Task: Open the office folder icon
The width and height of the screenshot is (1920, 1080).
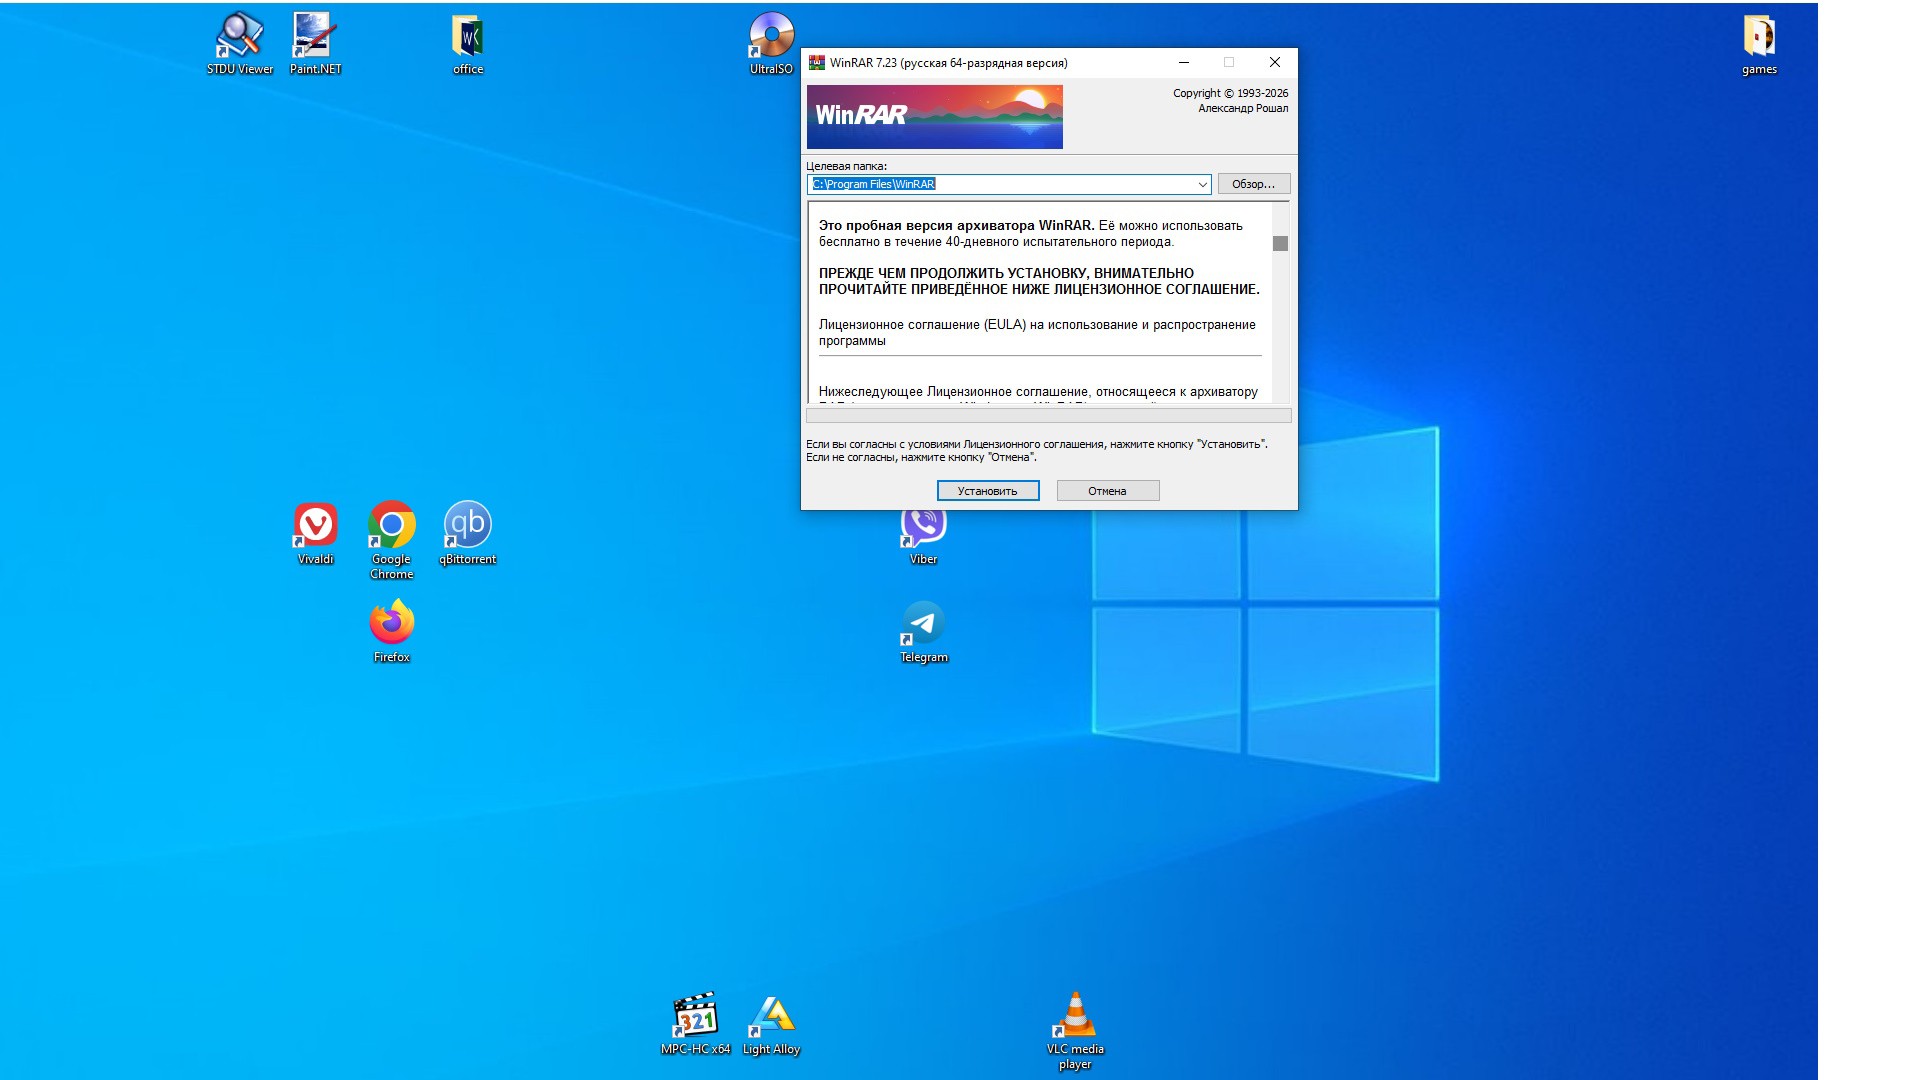Action: [x=468, y=43]
